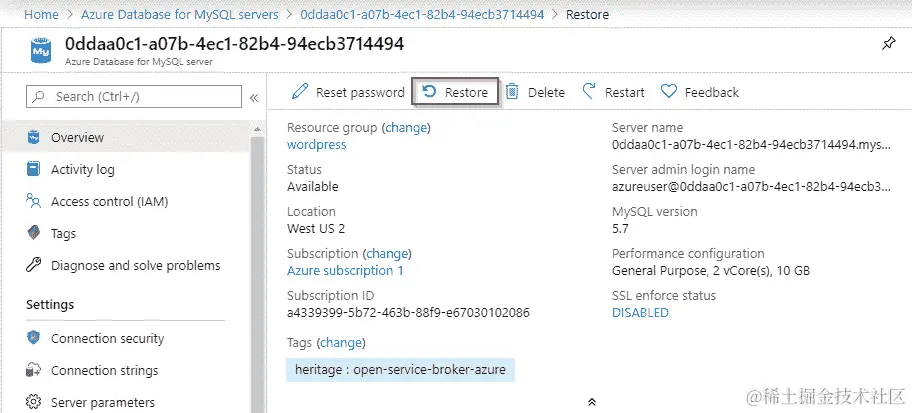Click the server name page title
The height and width of the screenshot is (413, 912).
[x=234, y=44]
